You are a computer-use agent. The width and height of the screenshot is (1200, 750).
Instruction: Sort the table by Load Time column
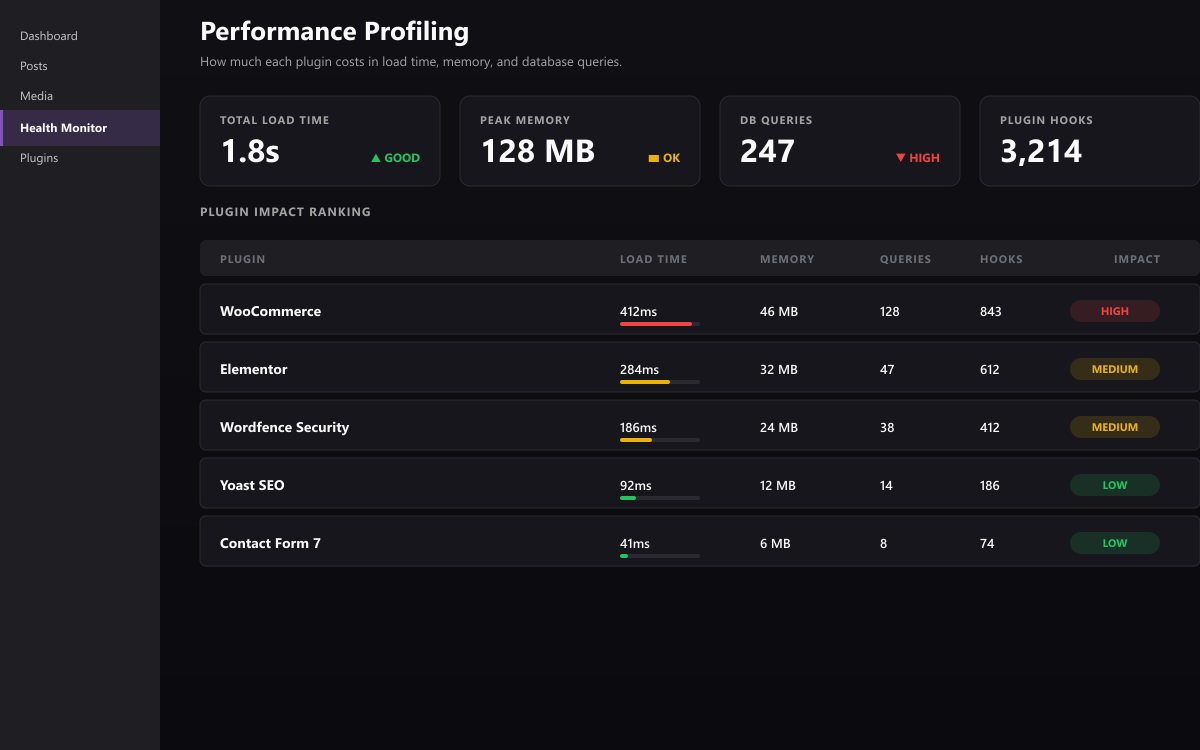(x=653, y=258)
